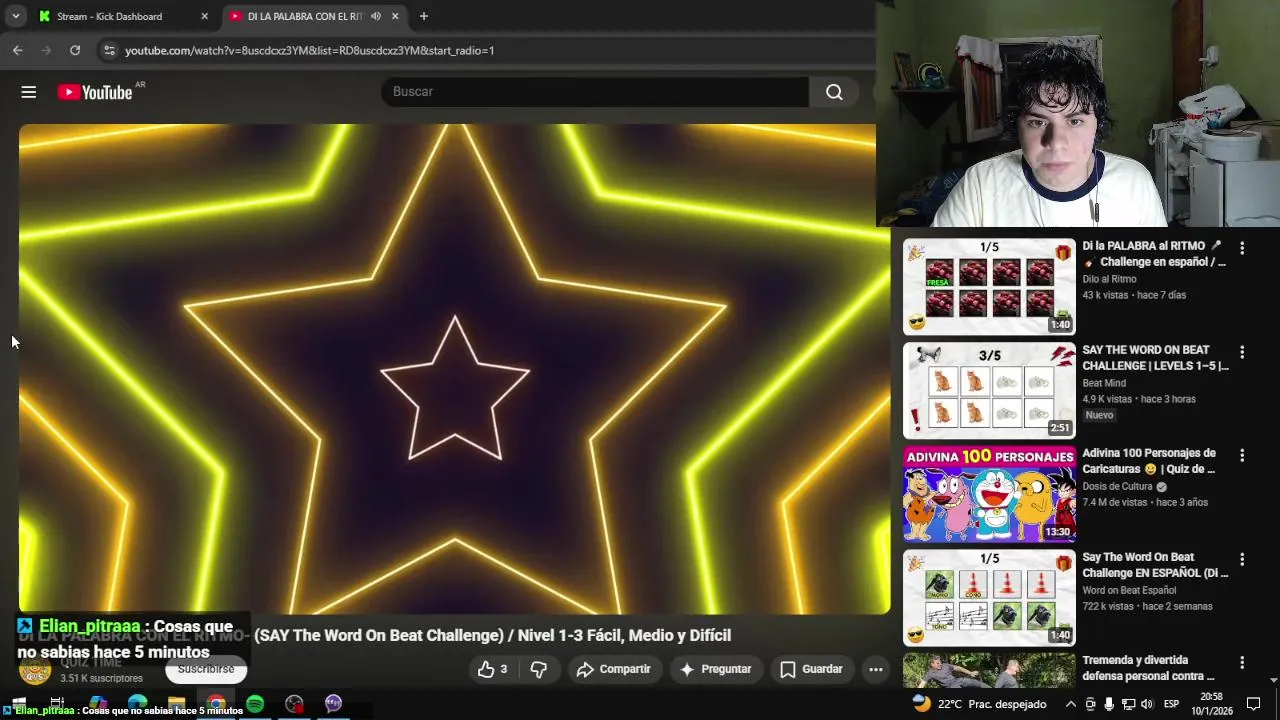Click the Meet Now tray icon
Image resolution: width=1280 pixels, height=720 pixels.
tap(1090, 704)
